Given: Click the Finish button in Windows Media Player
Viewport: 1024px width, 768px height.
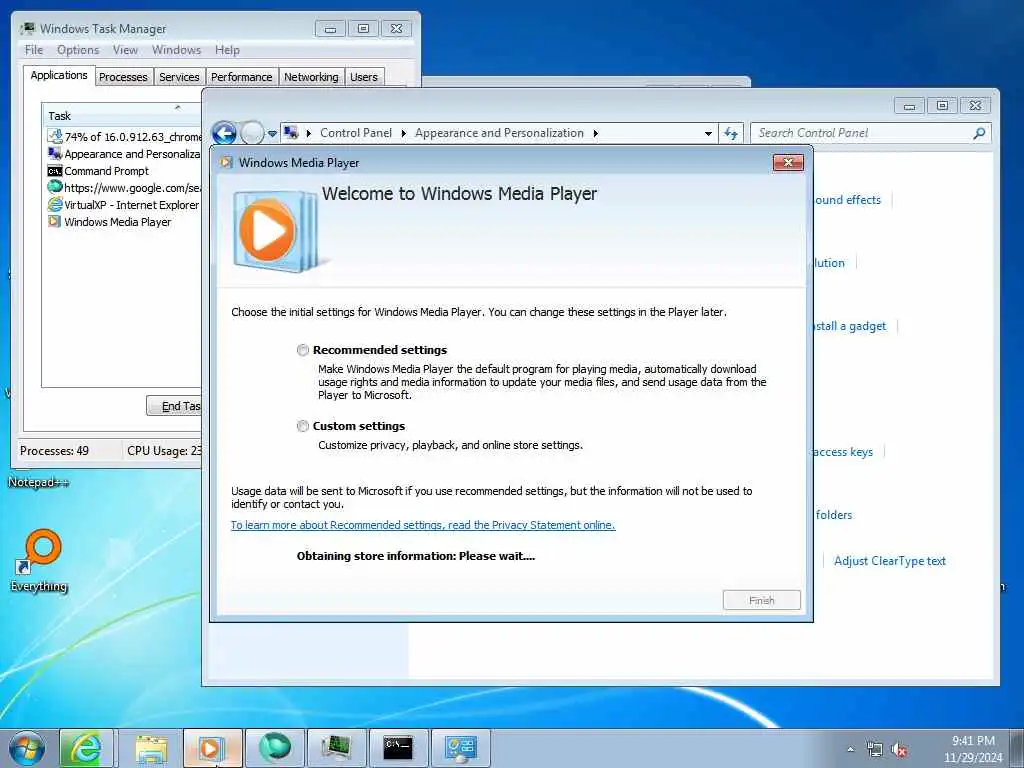Looking at the screenshot, I should click(761, 600).
